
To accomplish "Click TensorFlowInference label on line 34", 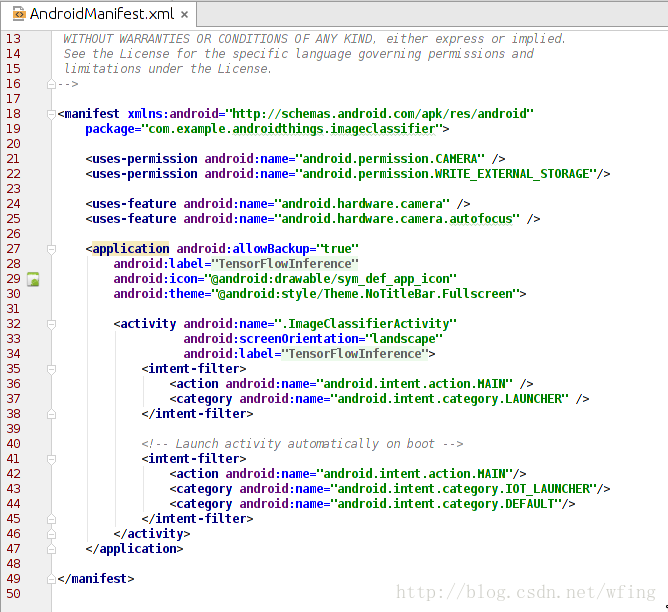I will [355, 354].
